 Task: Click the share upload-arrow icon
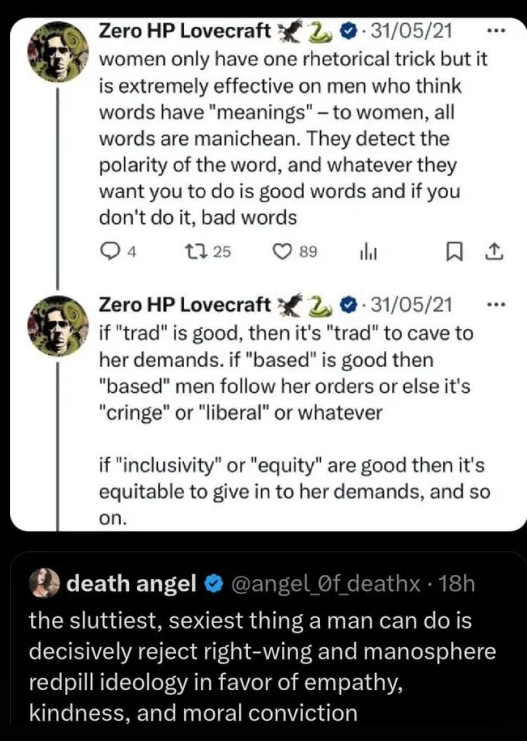[494, 252]
